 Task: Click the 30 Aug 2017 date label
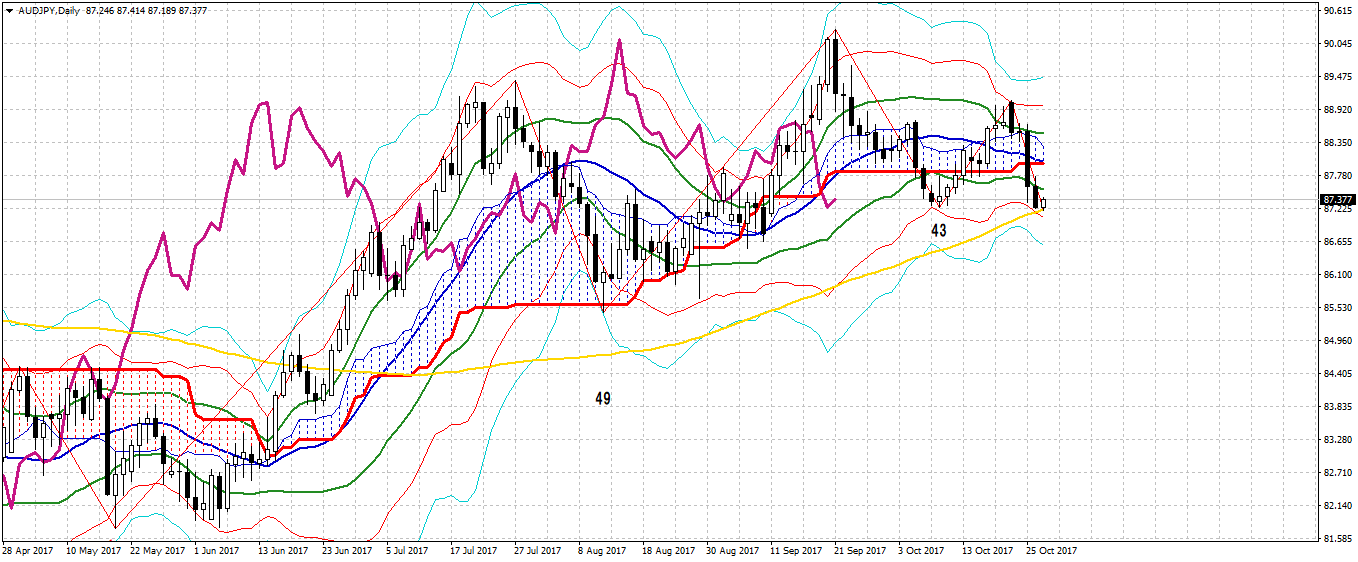point(733,551)
